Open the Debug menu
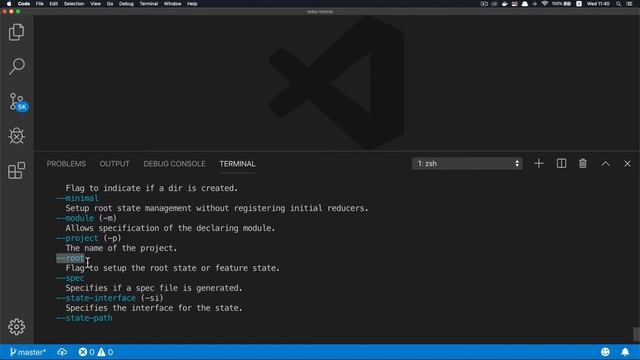This screenshot has width=640, height=360. tap(126, 4)
